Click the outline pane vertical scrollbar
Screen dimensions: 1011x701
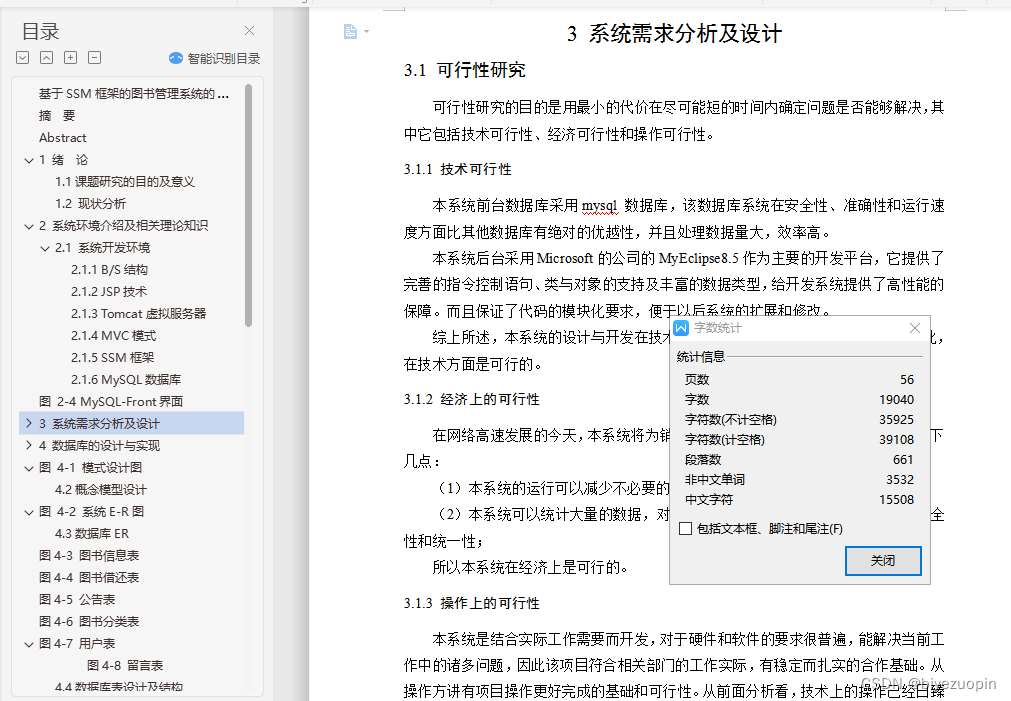pyautogui.click(x=248, y=205)
